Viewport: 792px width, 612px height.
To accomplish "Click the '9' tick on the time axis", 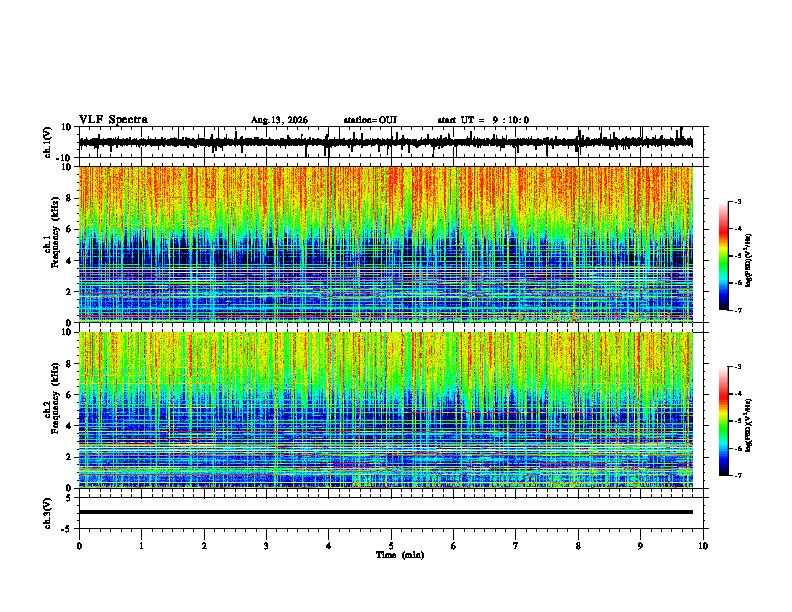I will 640,546.
